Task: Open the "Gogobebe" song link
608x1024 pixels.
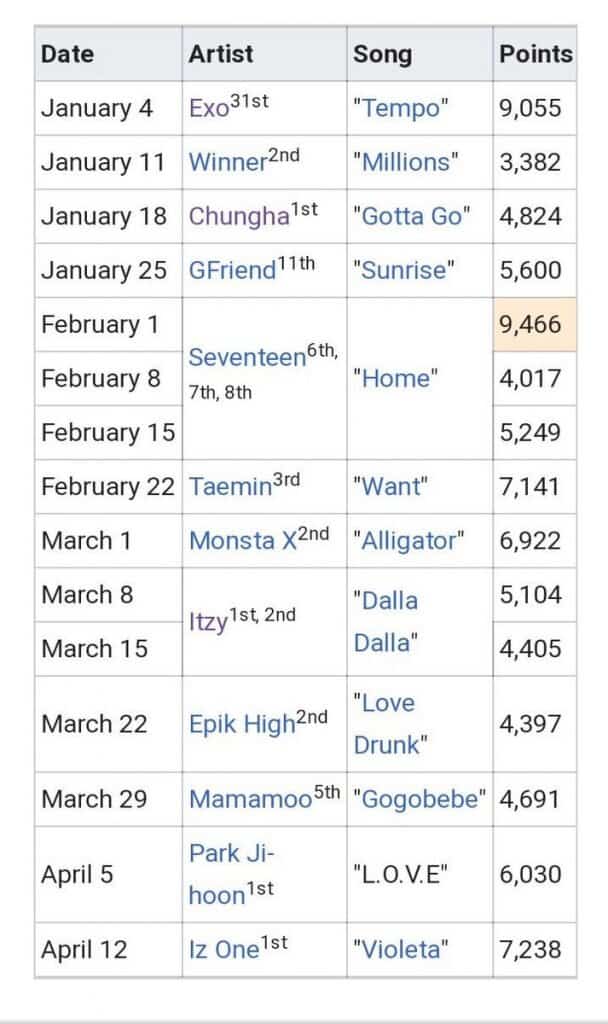Action: click(420, 800)
